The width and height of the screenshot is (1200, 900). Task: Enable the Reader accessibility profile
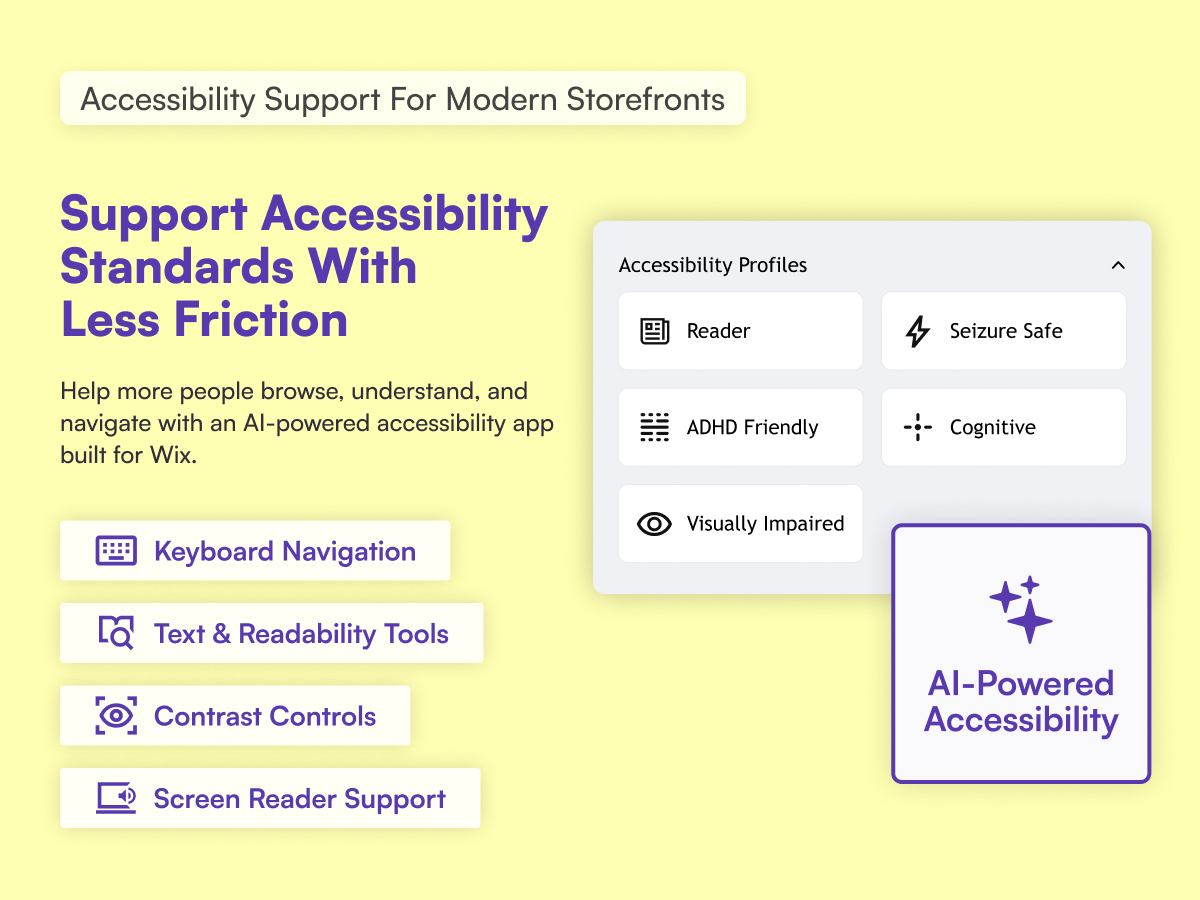[740, 331]
